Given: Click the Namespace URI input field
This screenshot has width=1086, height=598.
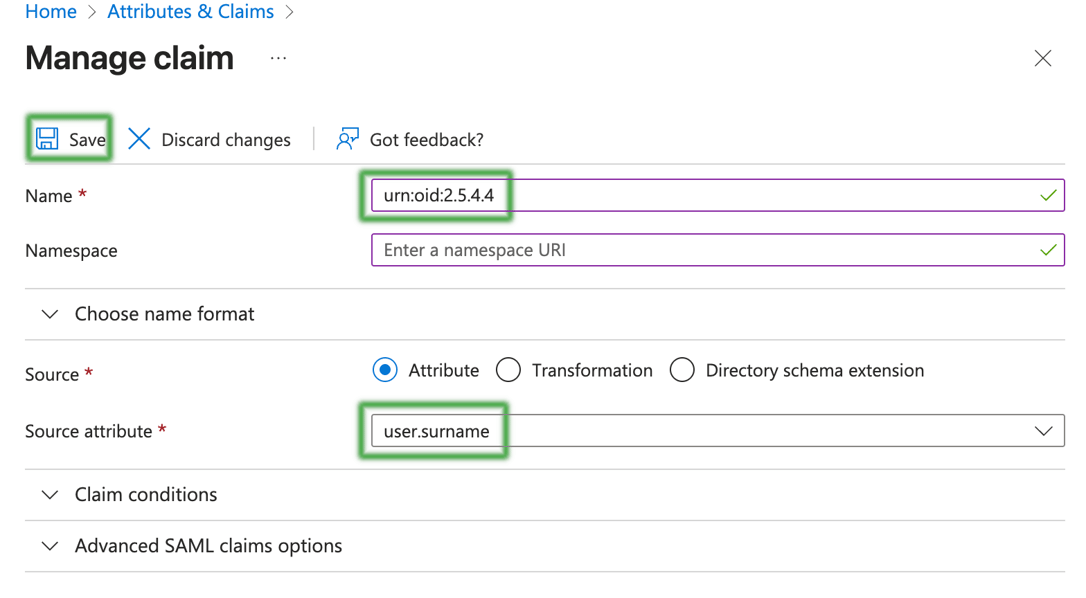Looking at the screenshot, I should point(700,250).
